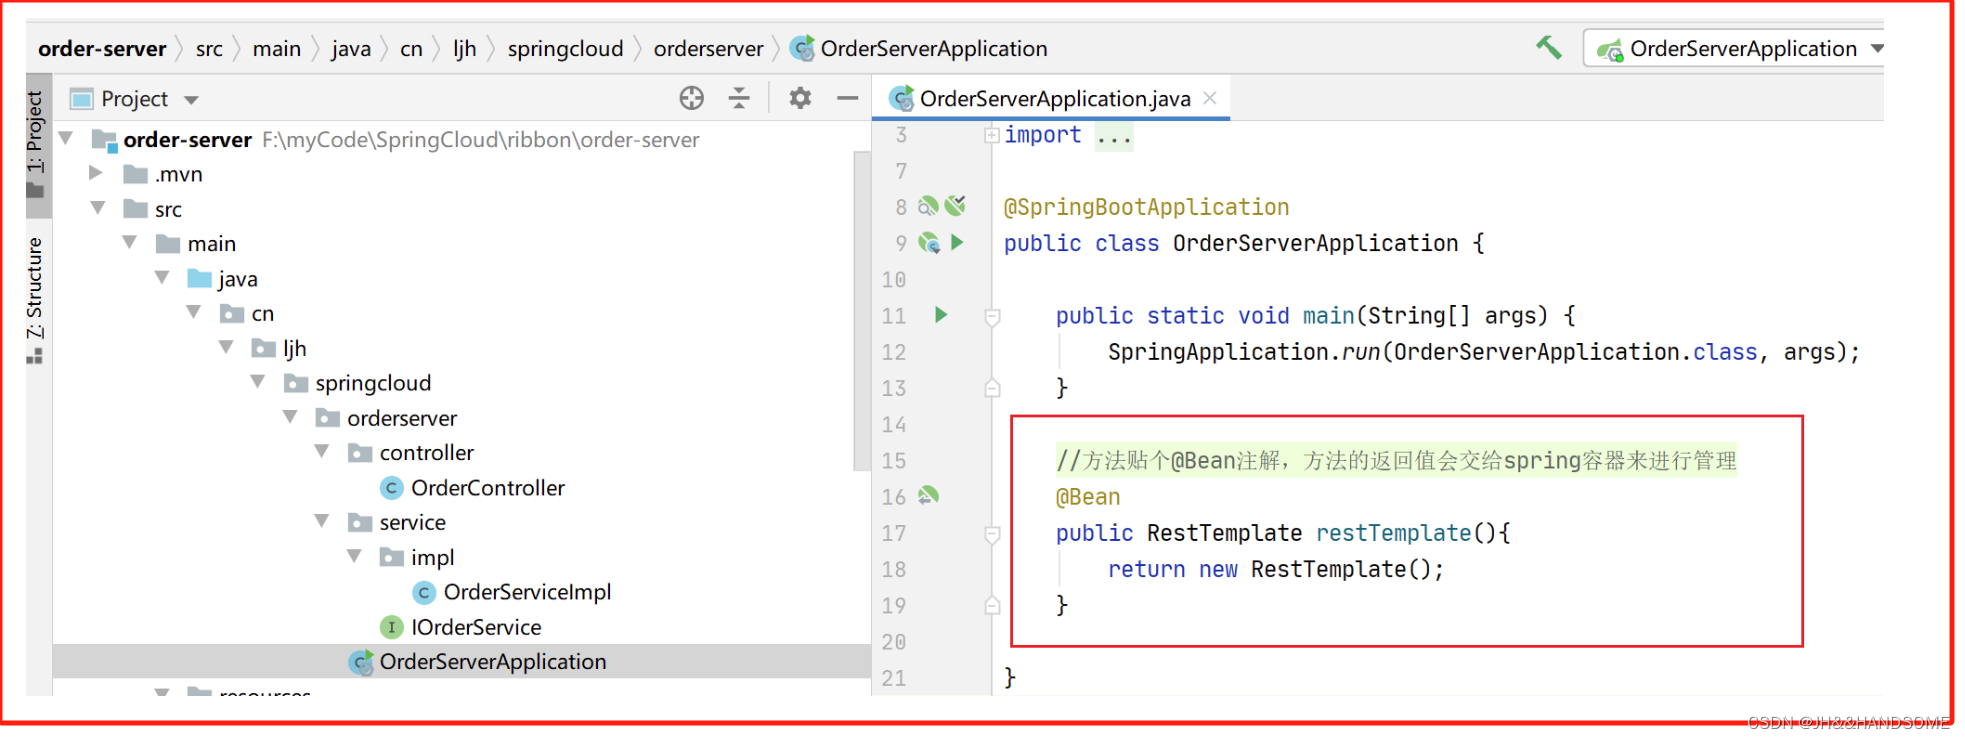This screenshot has height=739, width=1965.
Task: Collapse the main folder arrow
Action: (x=130, y=243)
